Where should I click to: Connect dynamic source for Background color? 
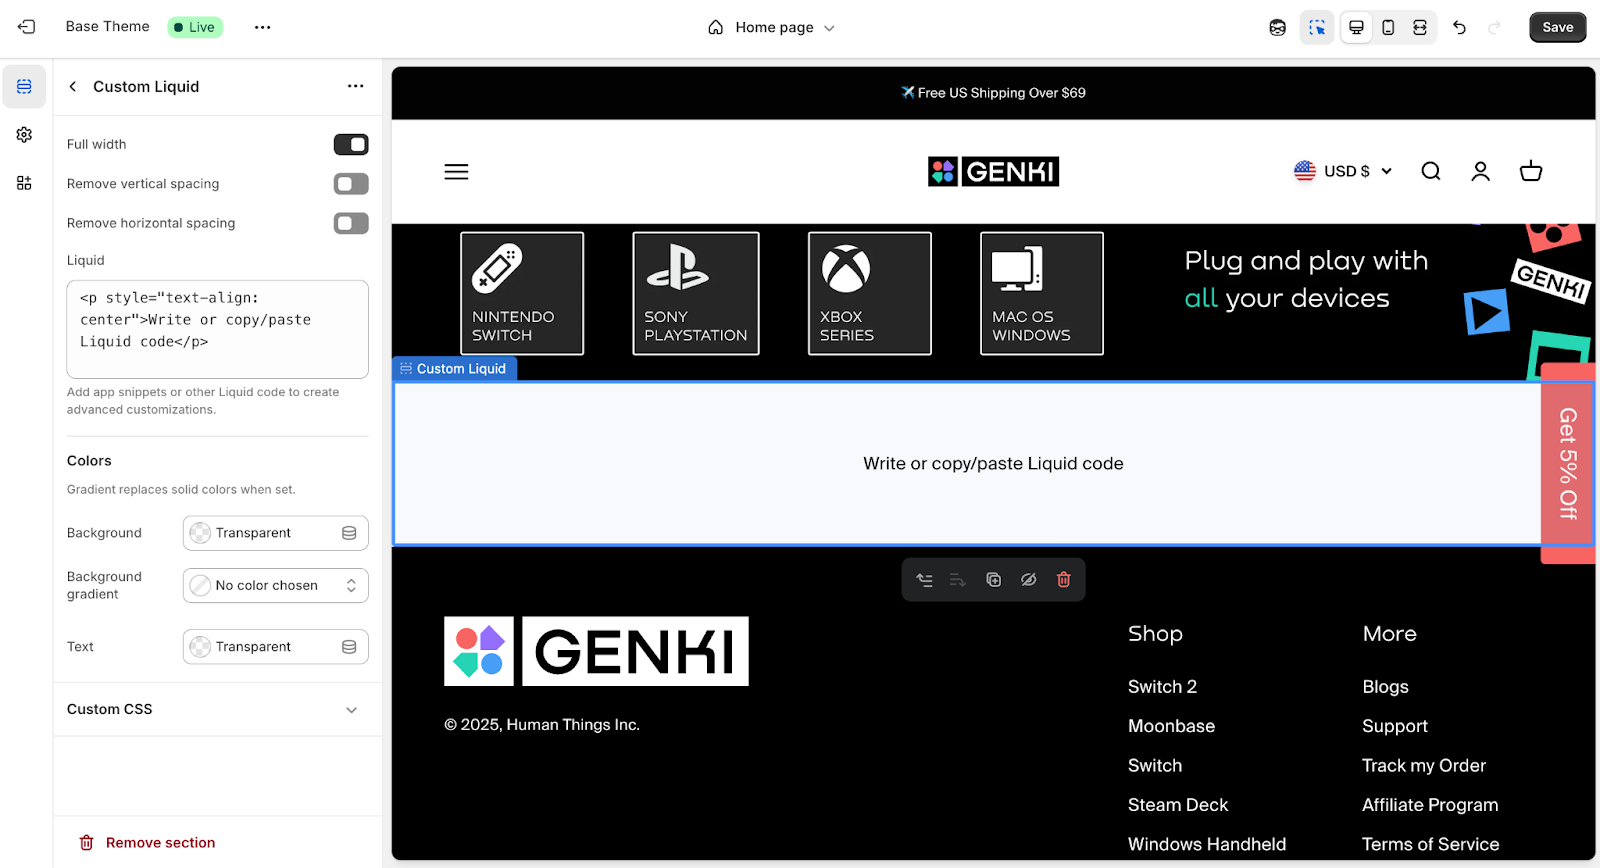tap(349, 533)
